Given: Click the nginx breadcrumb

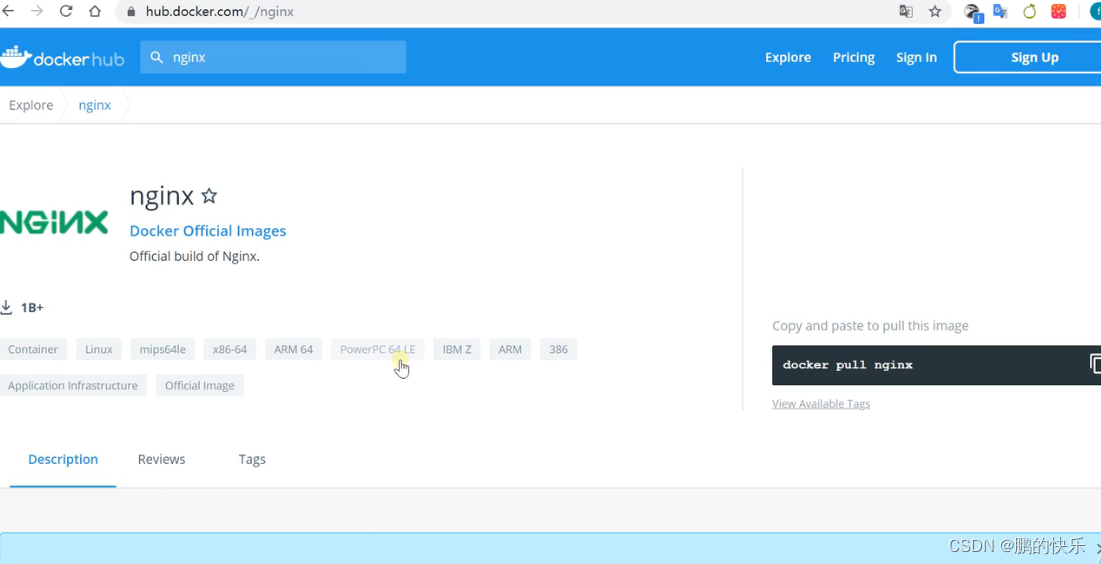Looking at the screenshot, I should pos(95,105).
